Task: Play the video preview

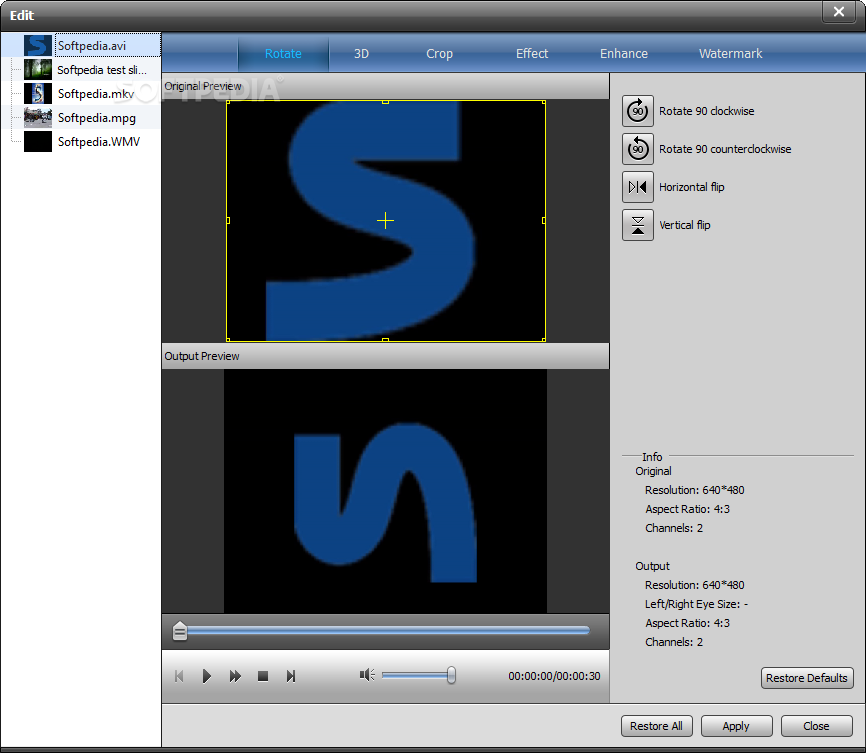Action: coord(207,676)
